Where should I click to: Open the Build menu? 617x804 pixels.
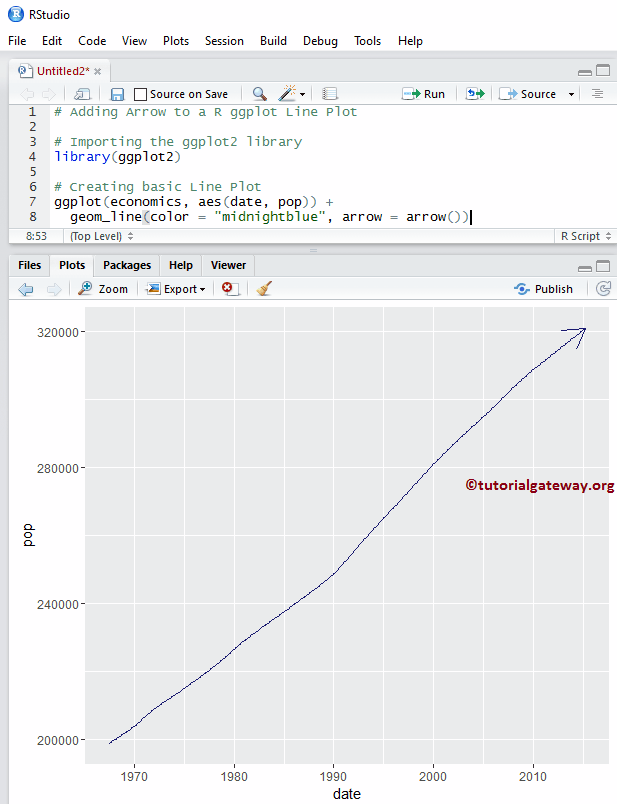[273, 41]
